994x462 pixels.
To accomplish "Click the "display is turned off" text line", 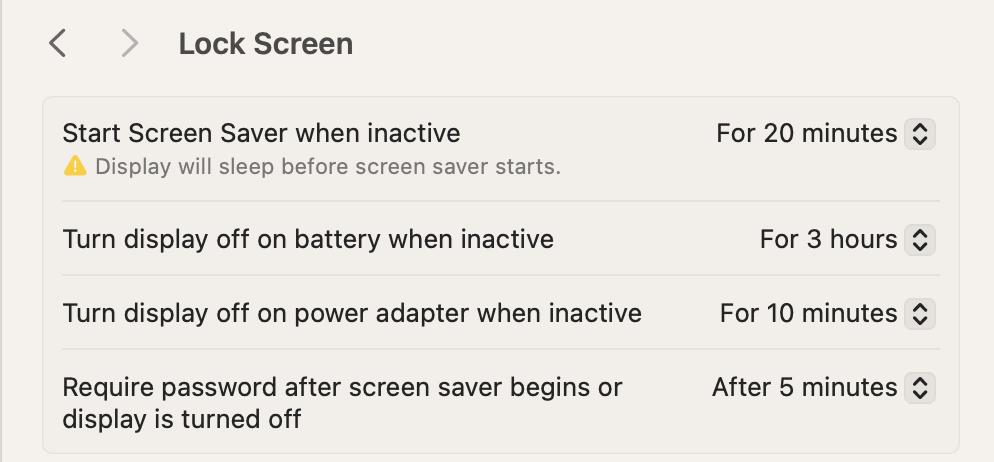I will [x=181, y=418].
